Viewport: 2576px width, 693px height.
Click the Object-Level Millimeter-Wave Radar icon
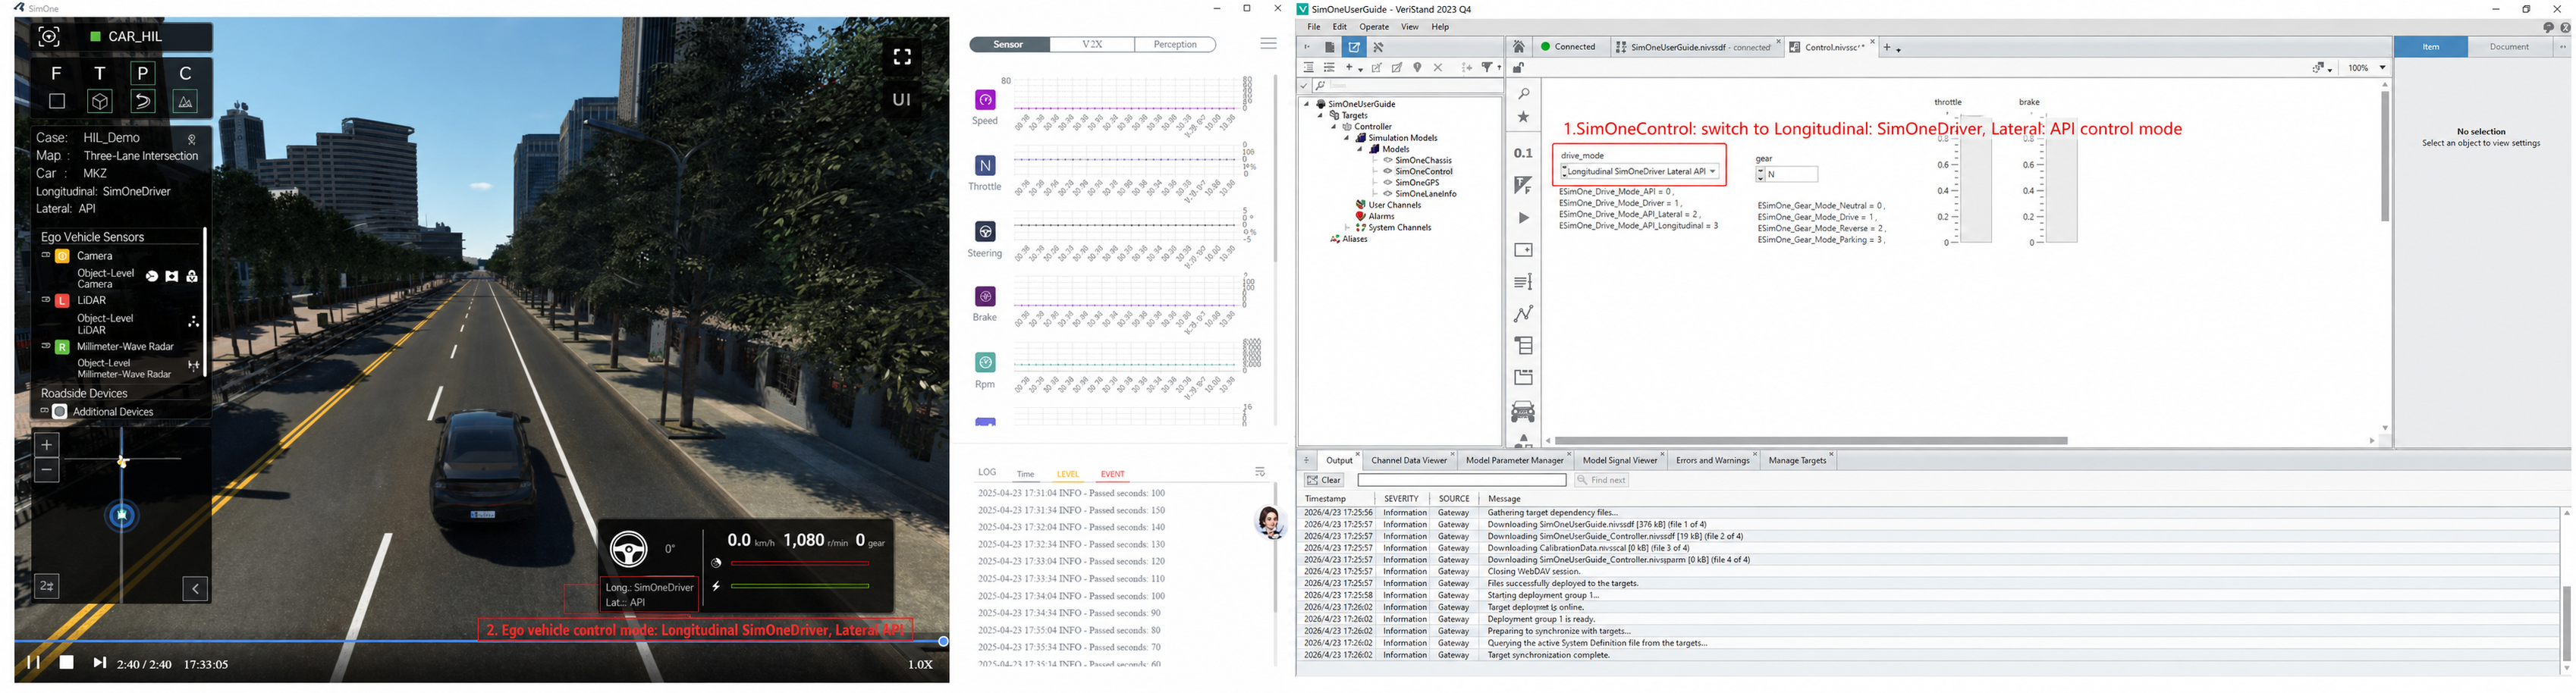pyautogui.click(x=194, y=366)
